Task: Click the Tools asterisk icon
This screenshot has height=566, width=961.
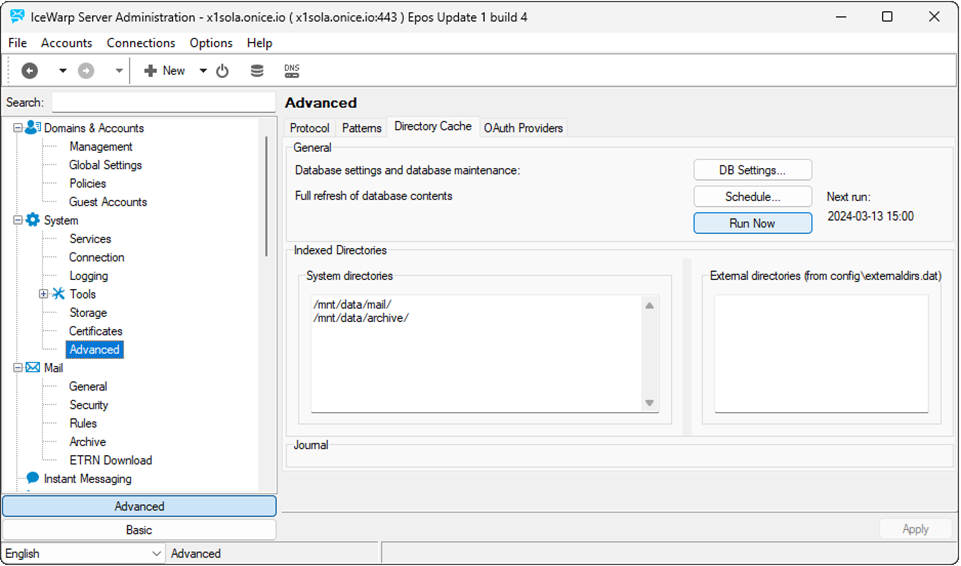Action: tap(58, 293)
